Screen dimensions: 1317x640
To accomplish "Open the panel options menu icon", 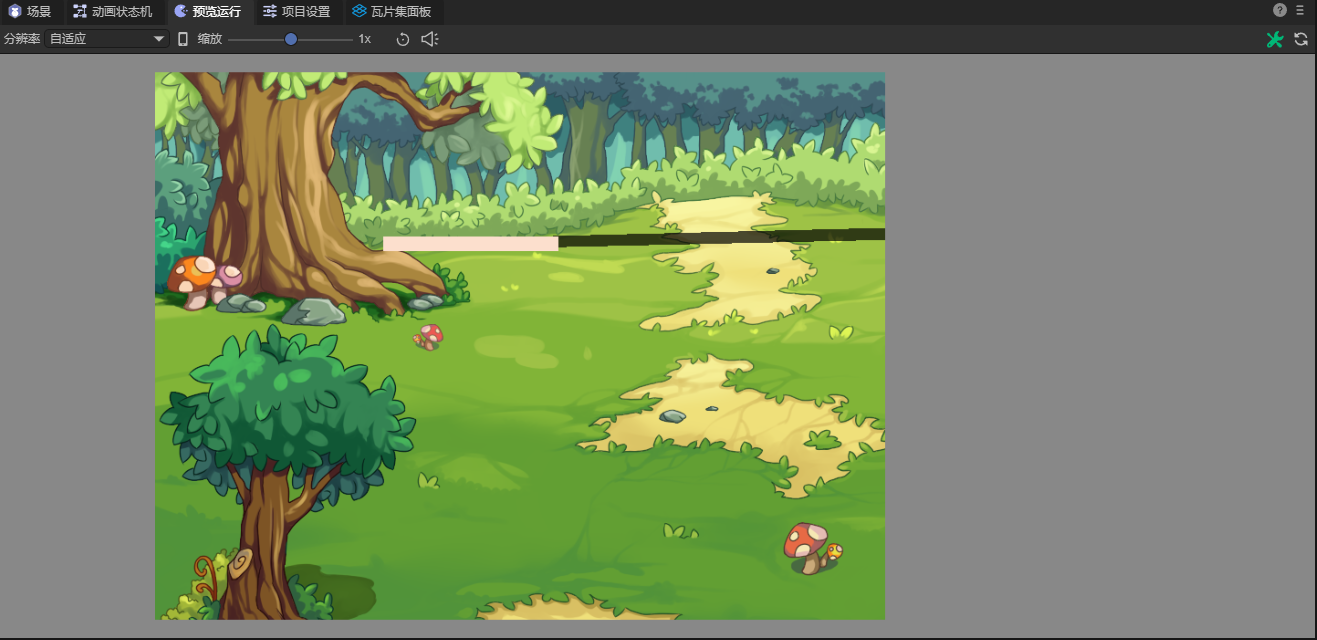I will click(x=1300, y=10).
